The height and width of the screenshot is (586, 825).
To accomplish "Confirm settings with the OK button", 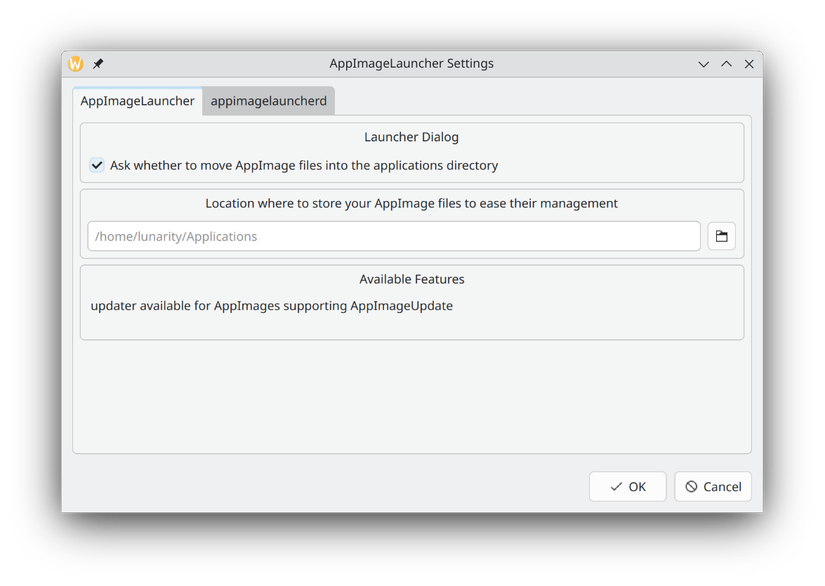I will 627,486.
